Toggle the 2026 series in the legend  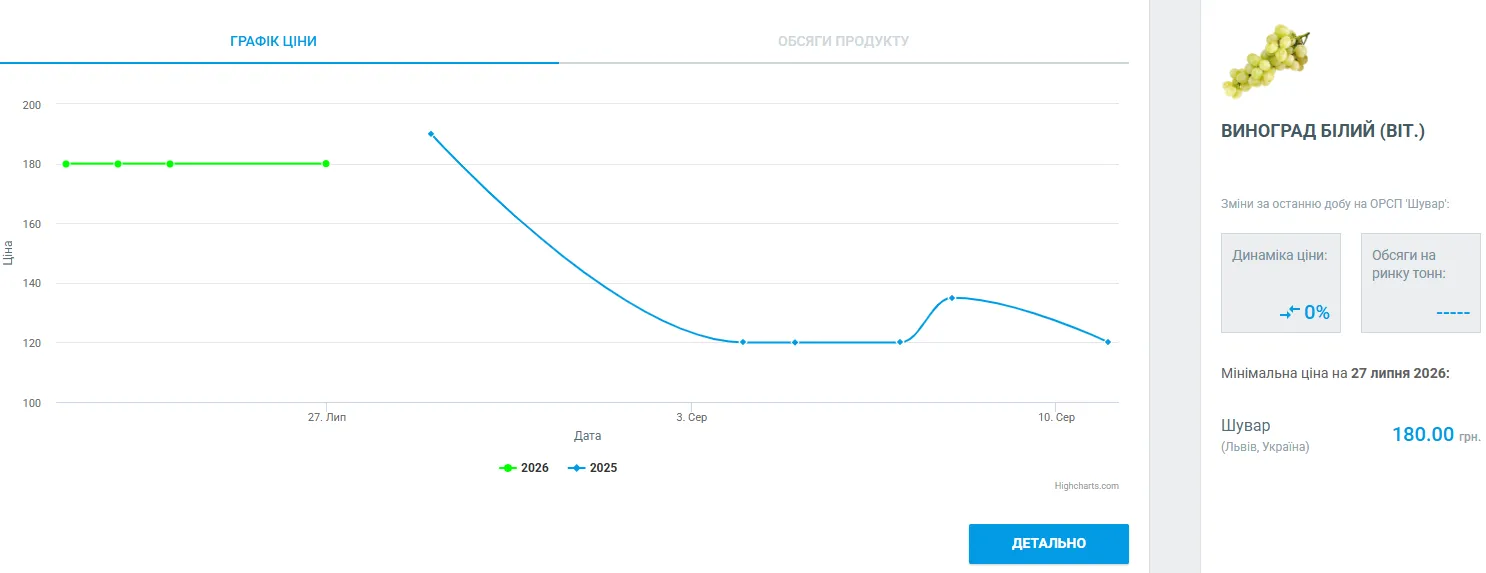click(x=524, y=468)
